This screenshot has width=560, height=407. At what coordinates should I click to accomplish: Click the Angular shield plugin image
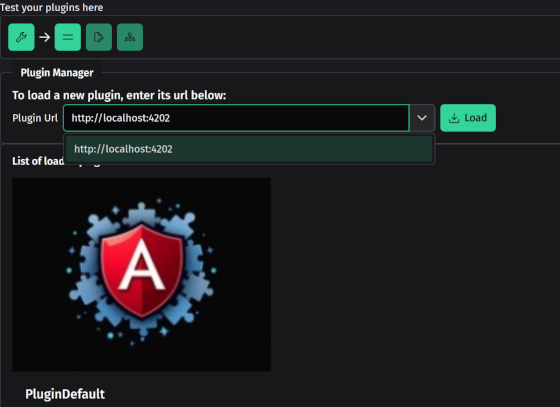point(141,275)
